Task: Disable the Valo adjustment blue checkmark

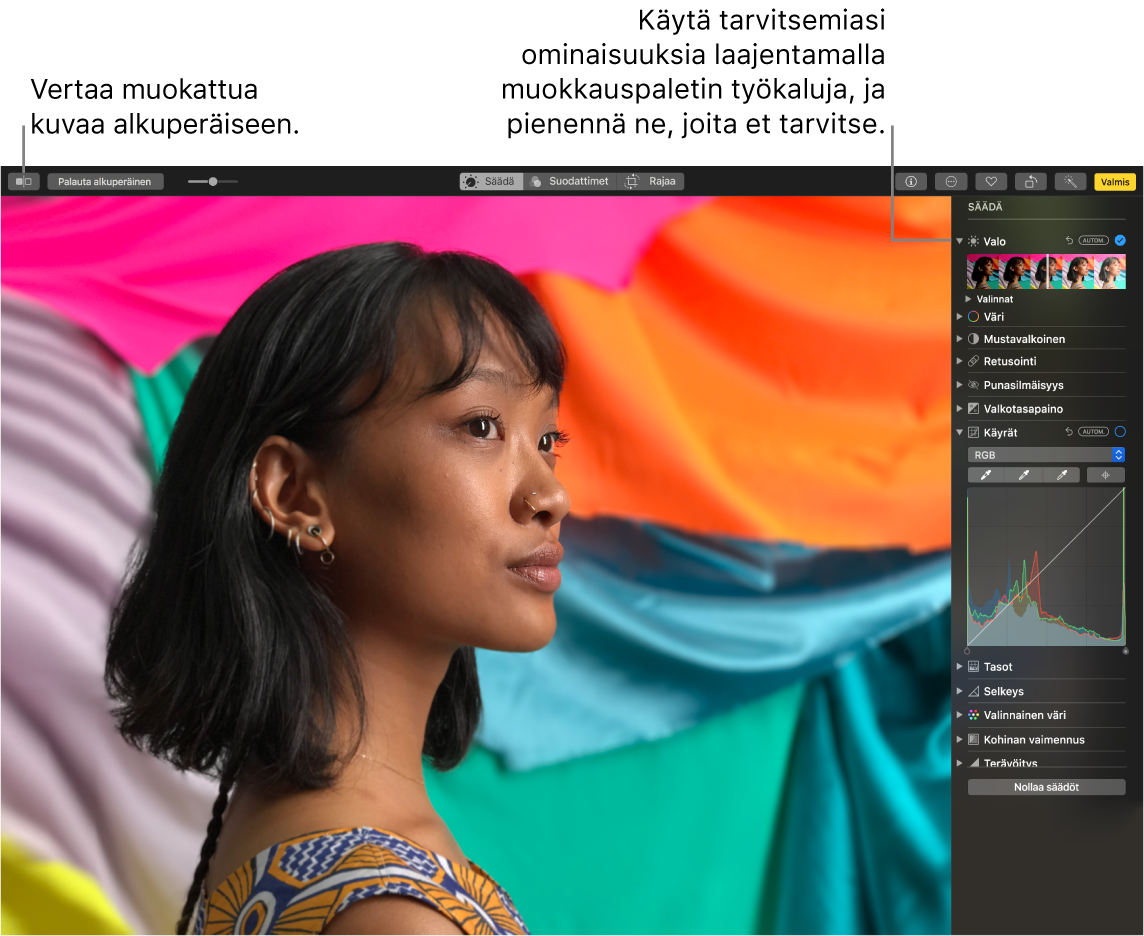Action: (1120, 240)
